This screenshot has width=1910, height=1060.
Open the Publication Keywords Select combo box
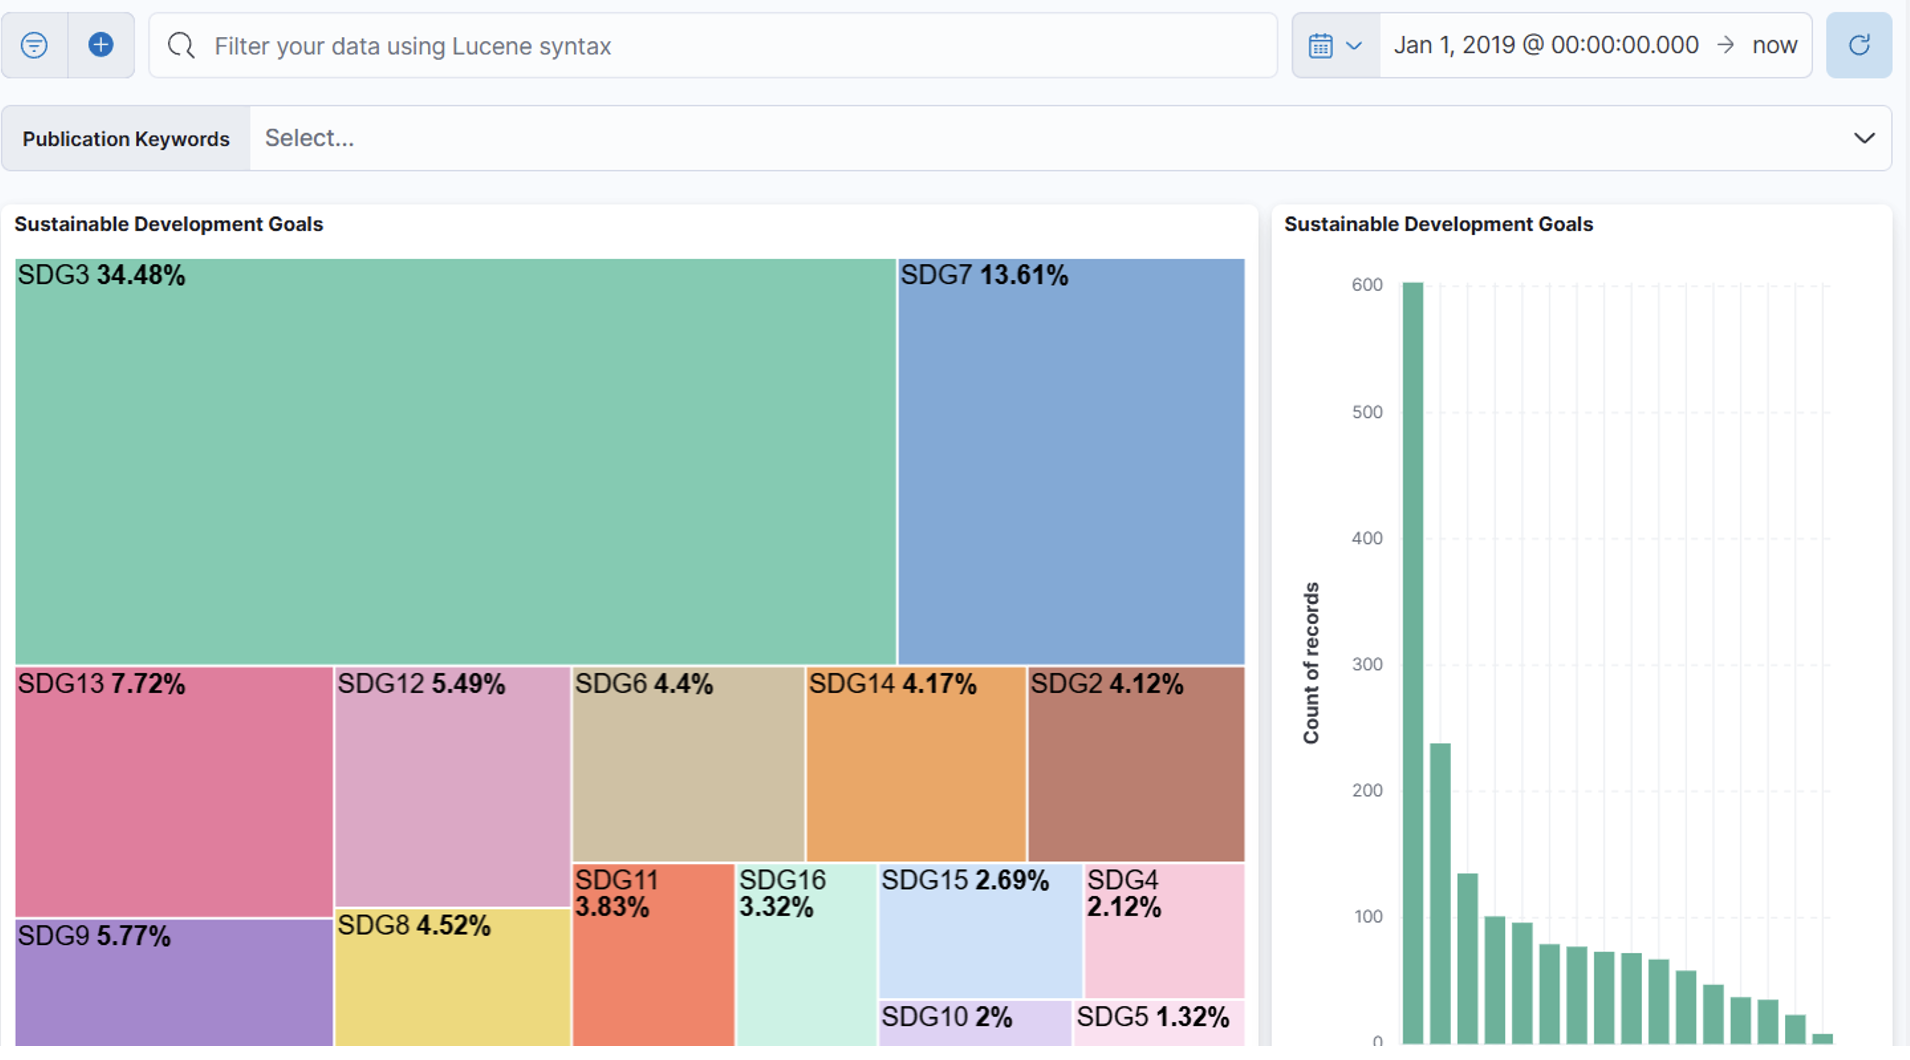pyautogui.click(x=1070, y=138)
